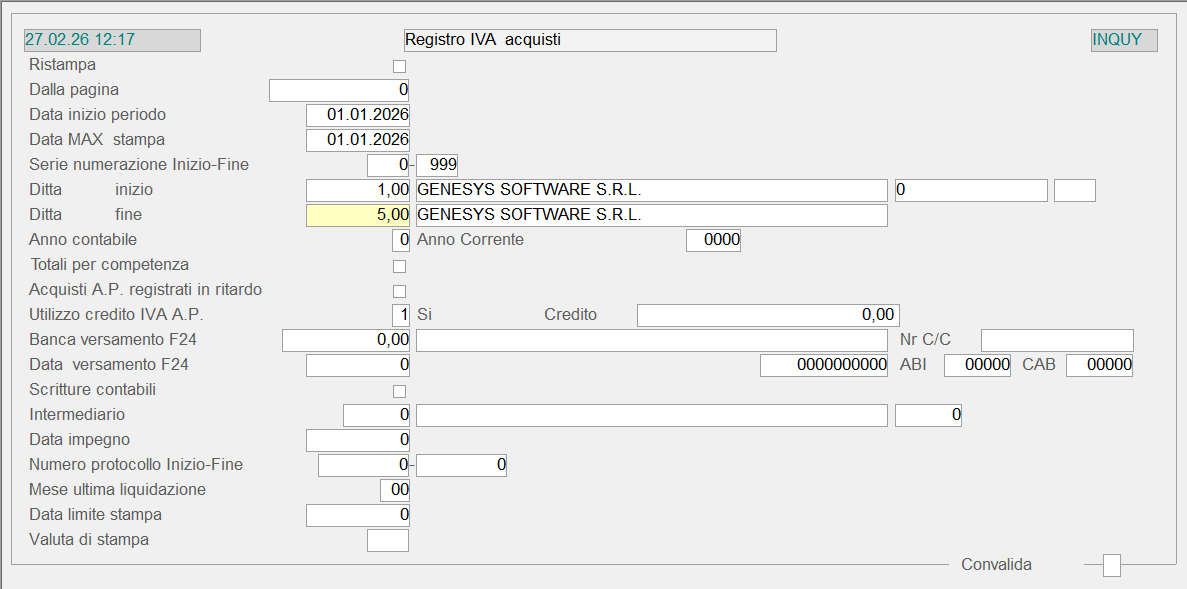Select the Data inizio periodo field
The image size is (1187, 589).
[358, 115]
